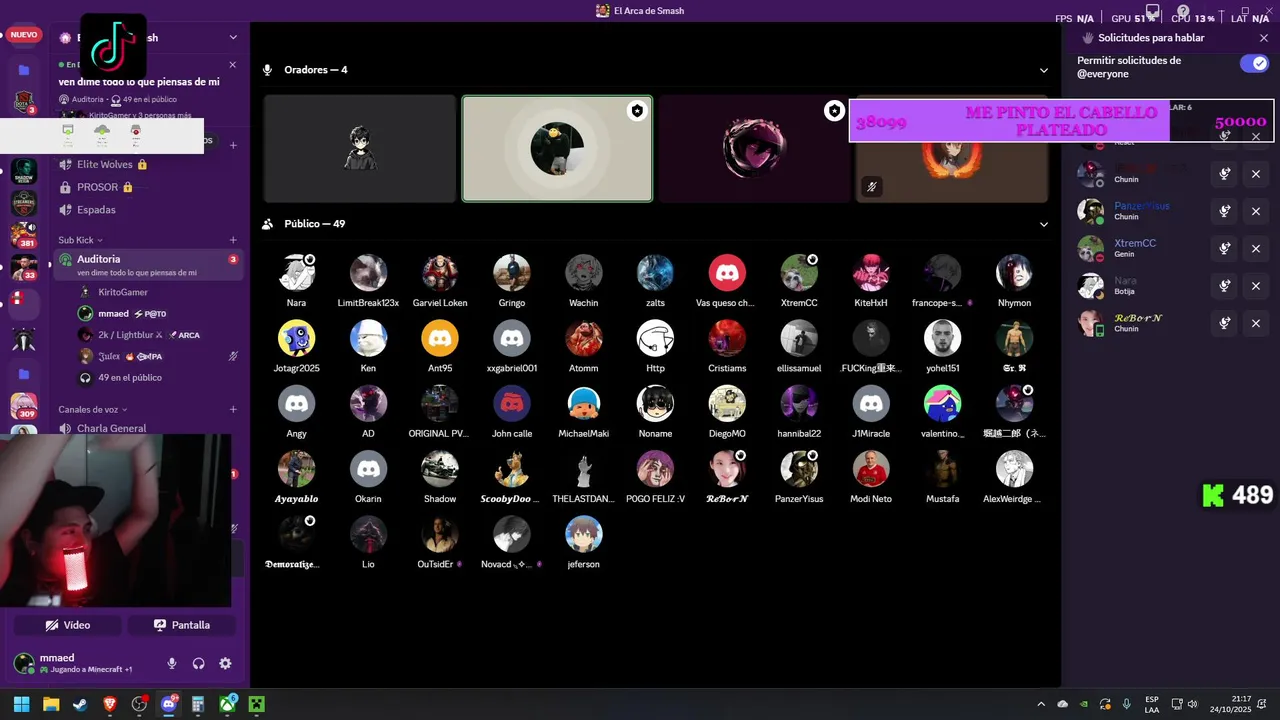Dismiss ReBorN's speak request

pos(1256,323)
